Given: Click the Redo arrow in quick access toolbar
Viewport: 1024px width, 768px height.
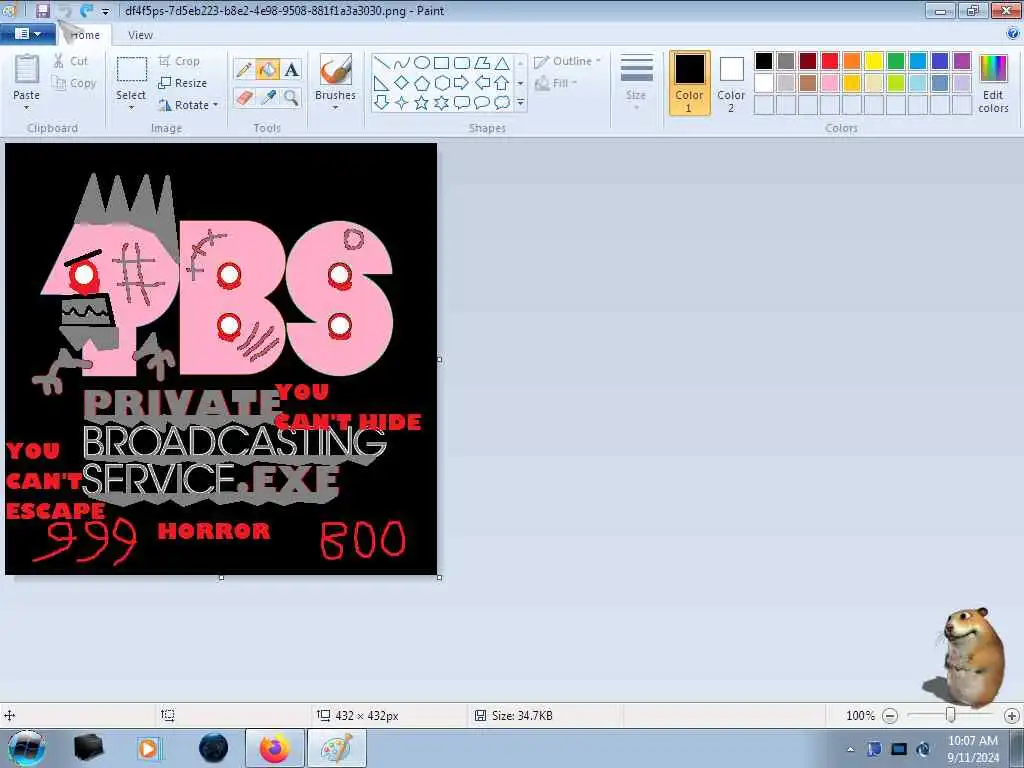Looking at the screenshot, I should 86,10.
